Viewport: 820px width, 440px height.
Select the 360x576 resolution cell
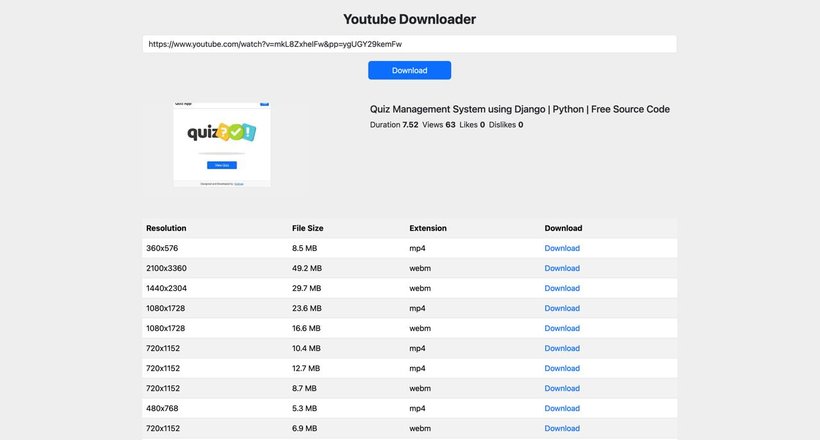click(162, 248)
